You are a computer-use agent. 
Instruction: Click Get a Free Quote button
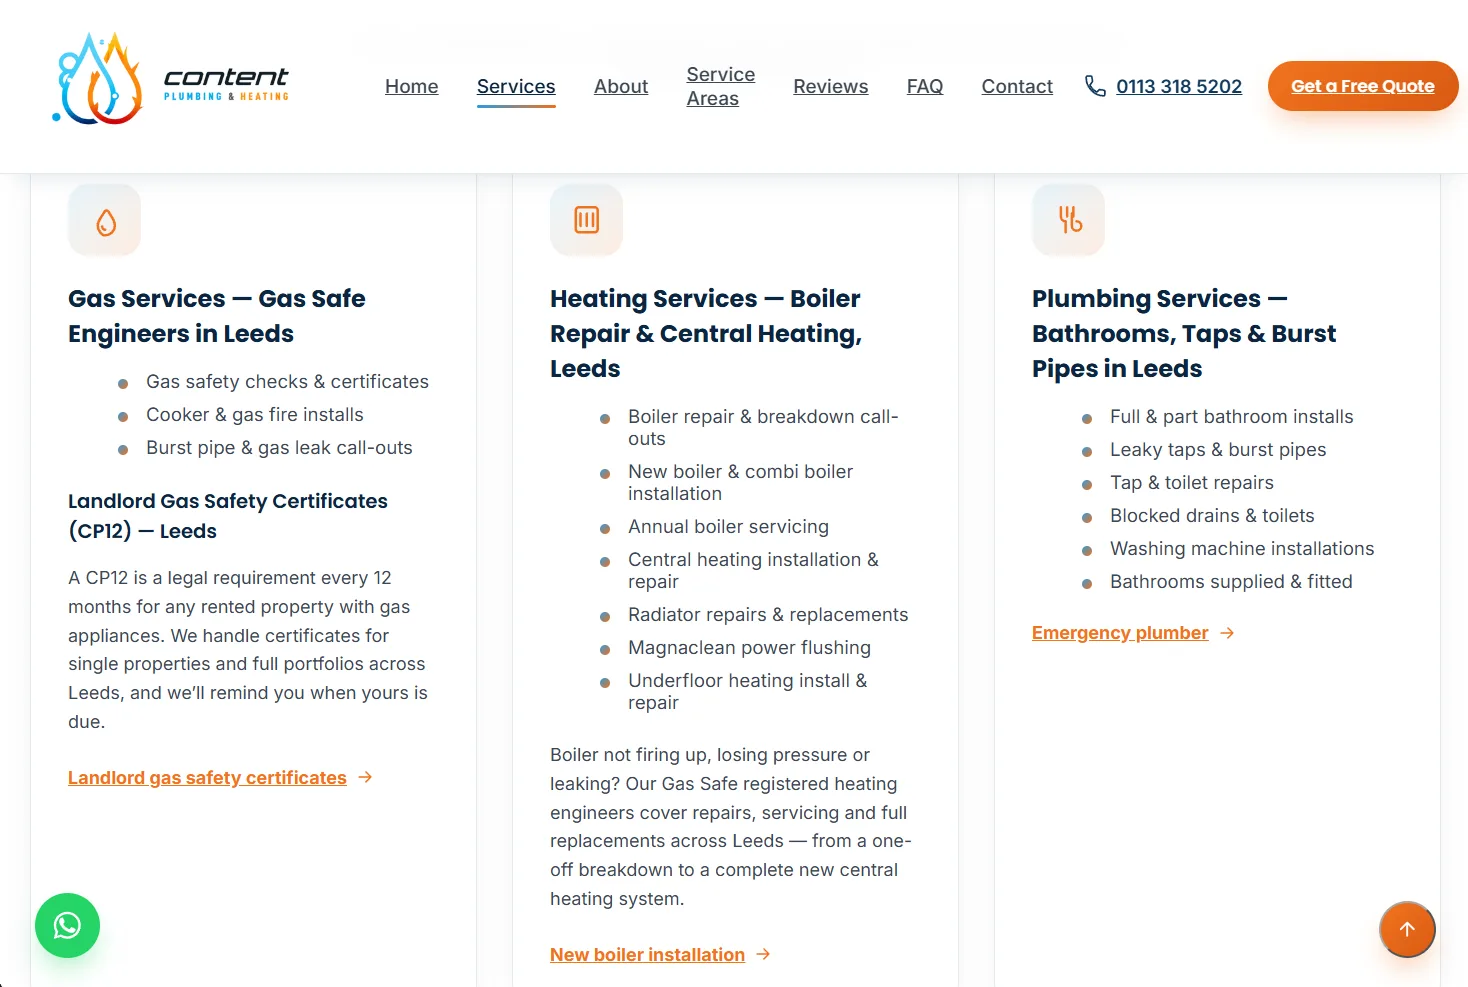(x=1363, y=86)
